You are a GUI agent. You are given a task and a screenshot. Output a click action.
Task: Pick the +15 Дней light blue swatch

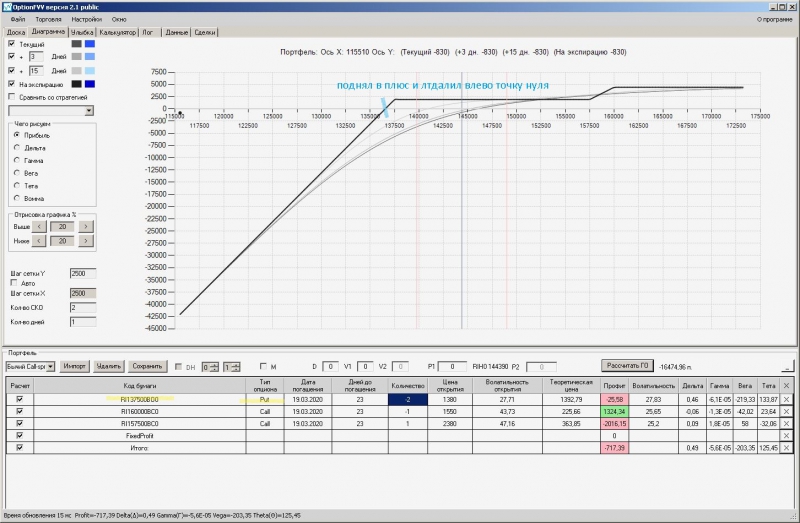(x=90, y=70)
